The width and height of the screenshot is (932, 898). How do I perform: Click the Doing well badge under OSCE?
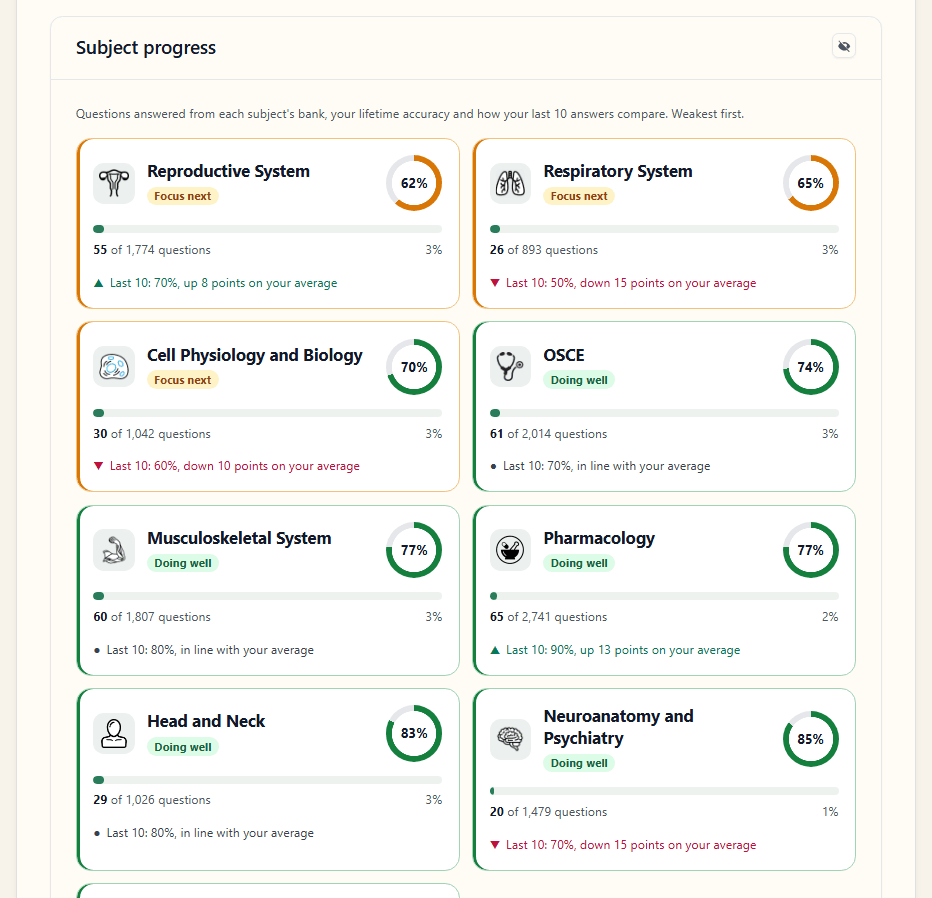click(579, 380)
